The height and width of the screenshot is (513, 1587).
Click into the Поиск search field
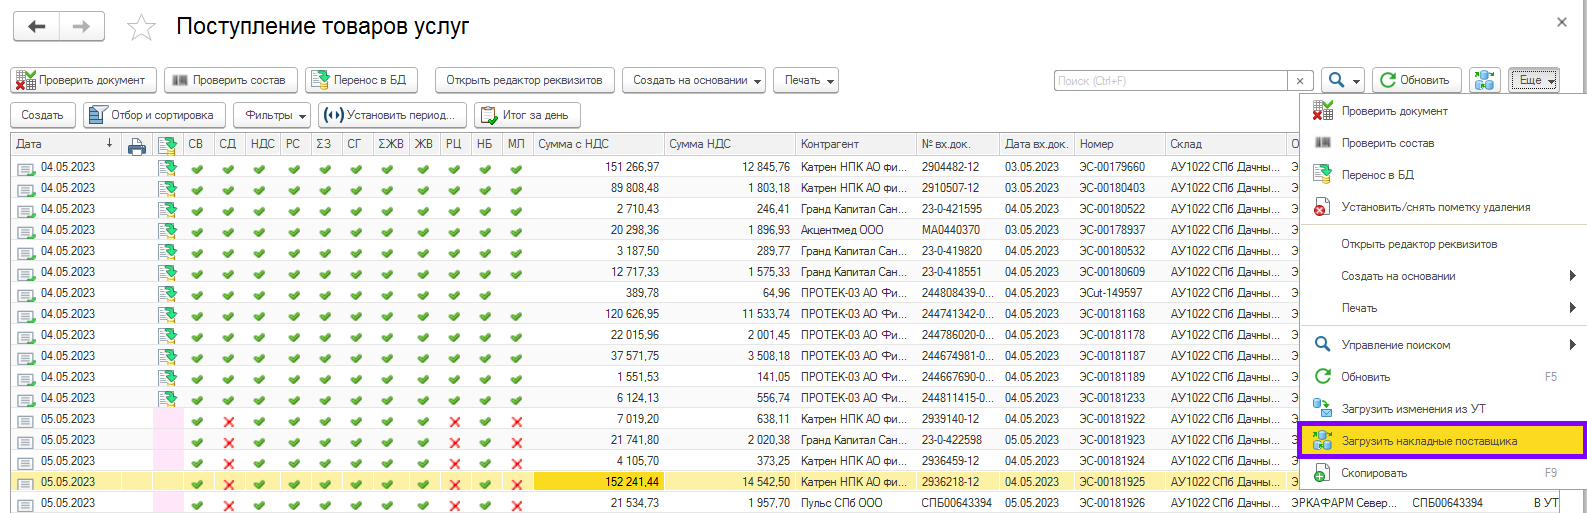point(1170,81)
